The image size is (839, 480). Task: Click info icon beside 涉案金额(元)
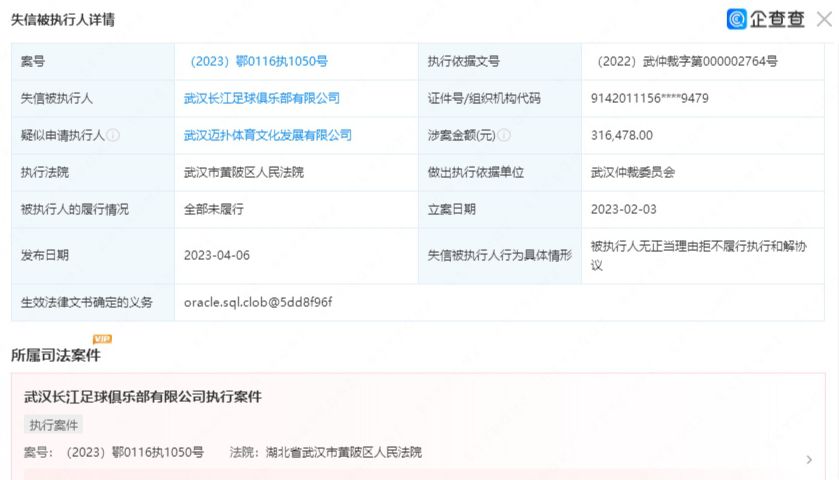[x=504, y=135]
